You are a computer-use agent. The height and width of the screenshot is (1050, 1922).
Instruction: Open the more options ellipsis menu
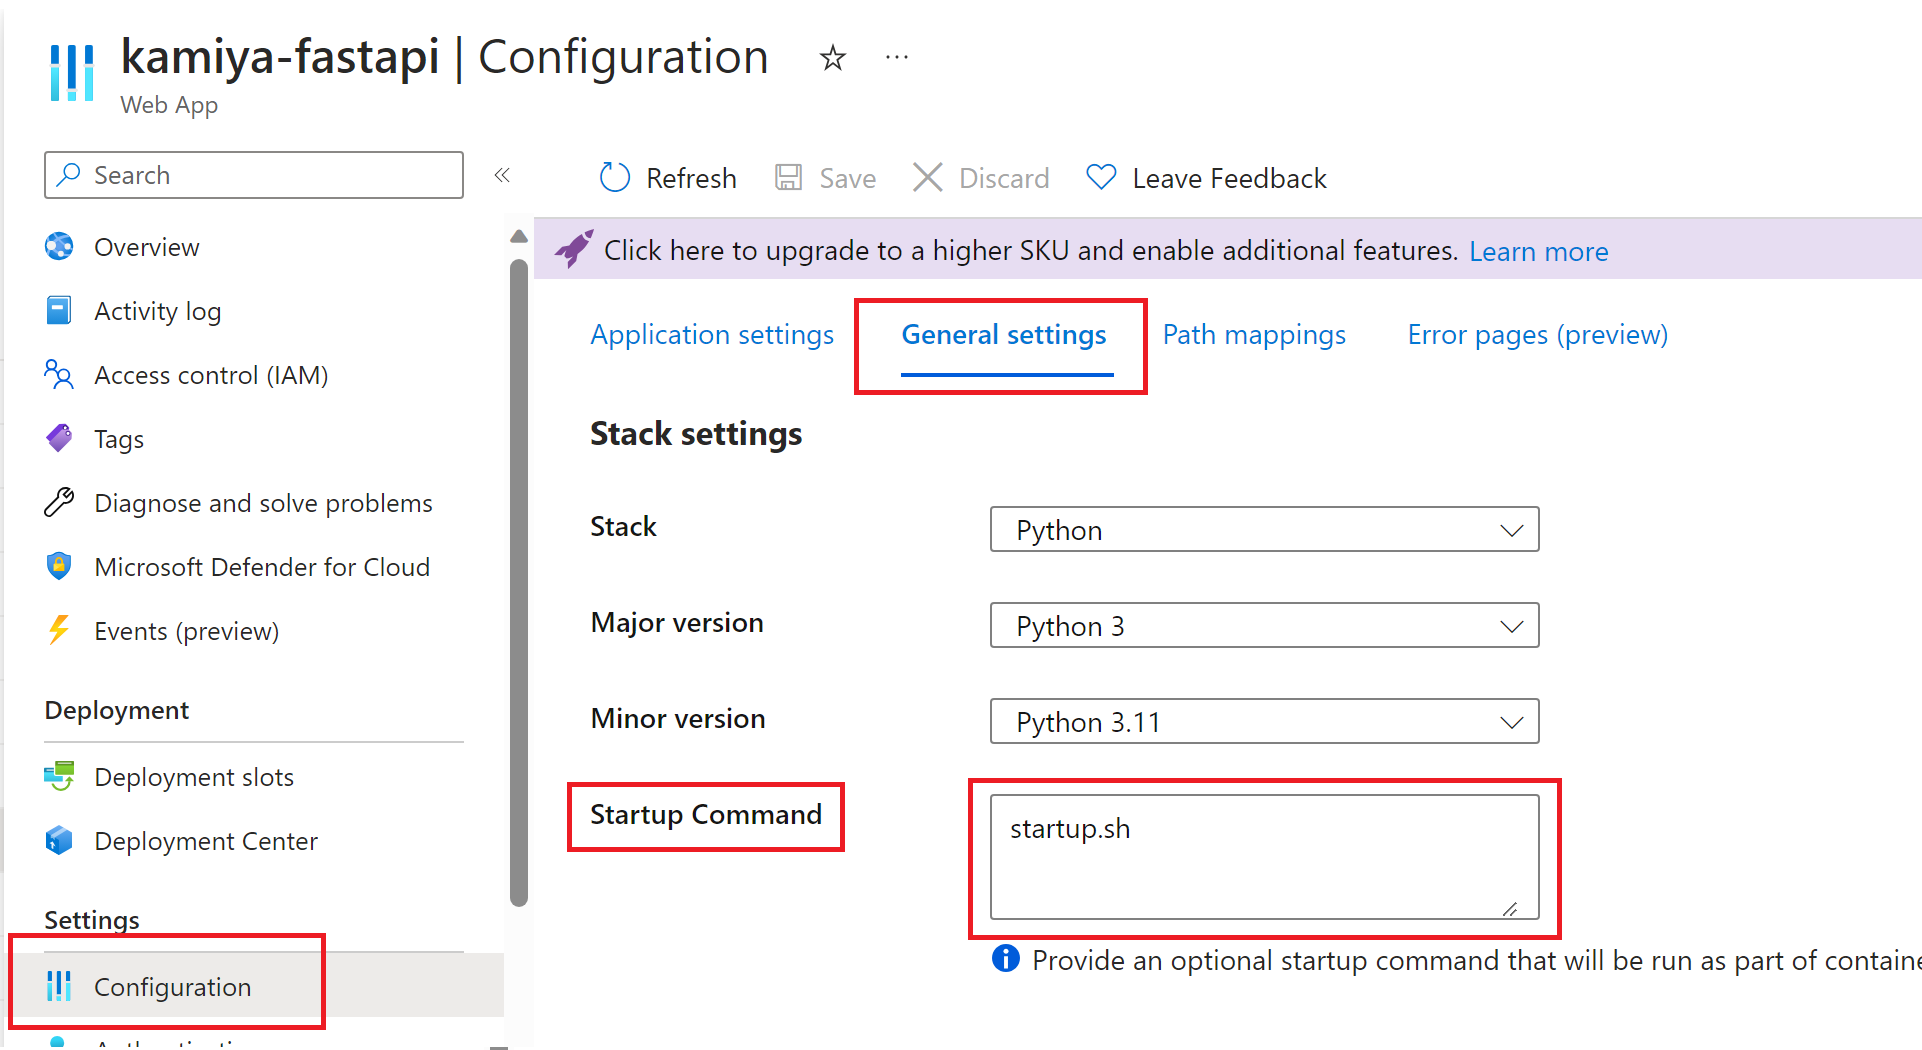[897, 58]
